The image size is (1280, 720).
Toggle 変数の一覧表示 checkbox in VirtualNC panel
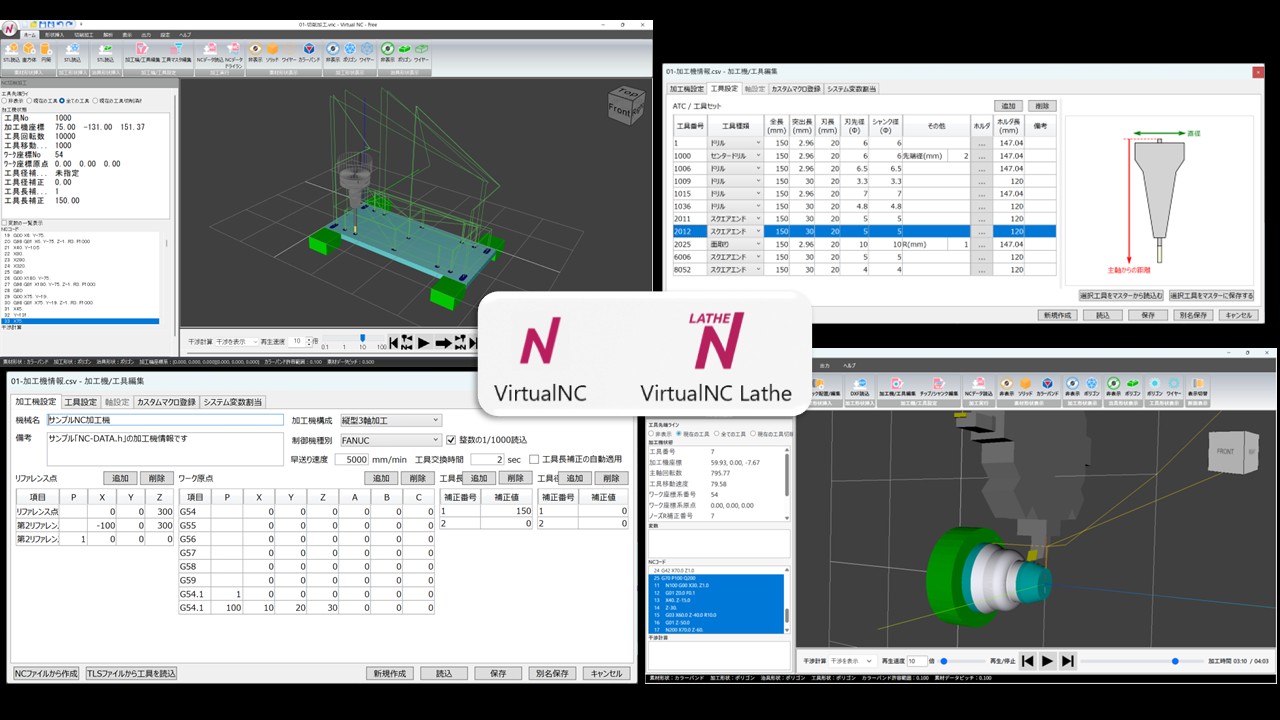click(4, 223)
